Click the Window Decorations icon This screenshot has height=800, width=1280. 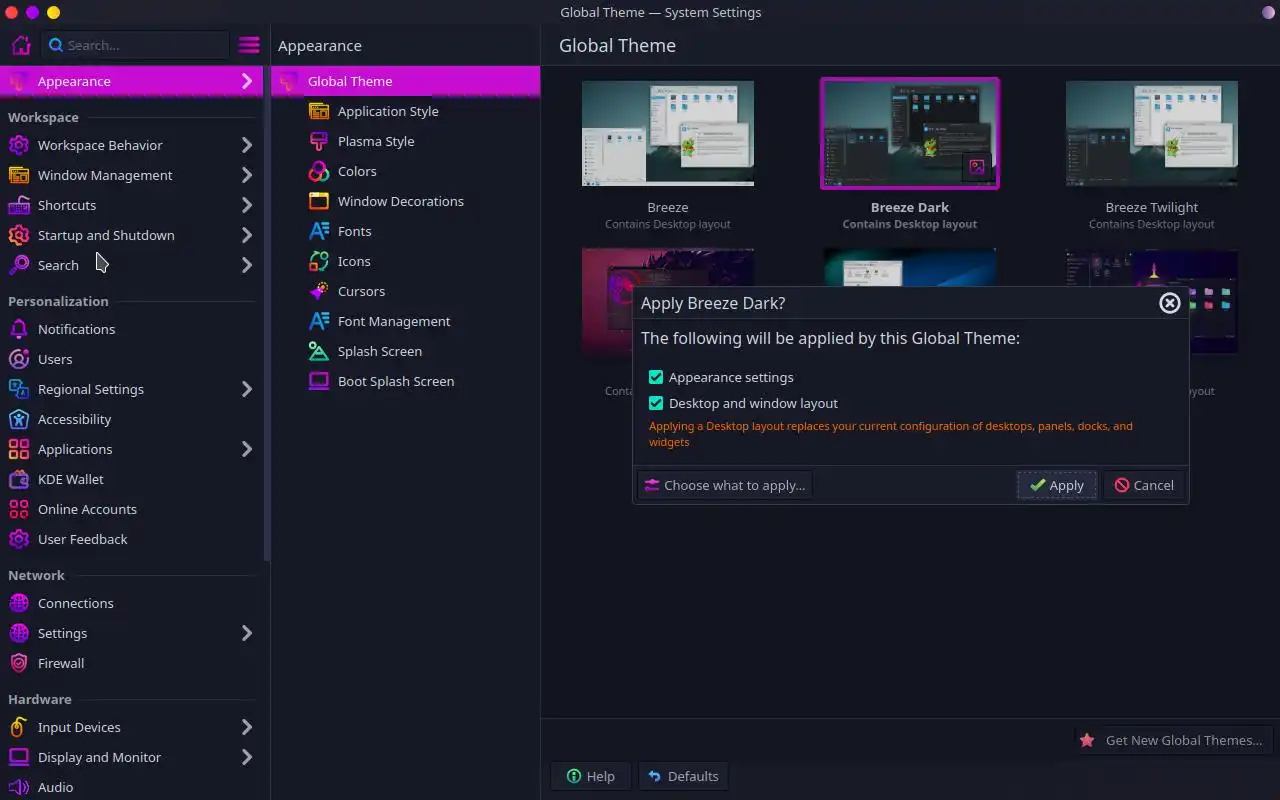coord(319,201)
